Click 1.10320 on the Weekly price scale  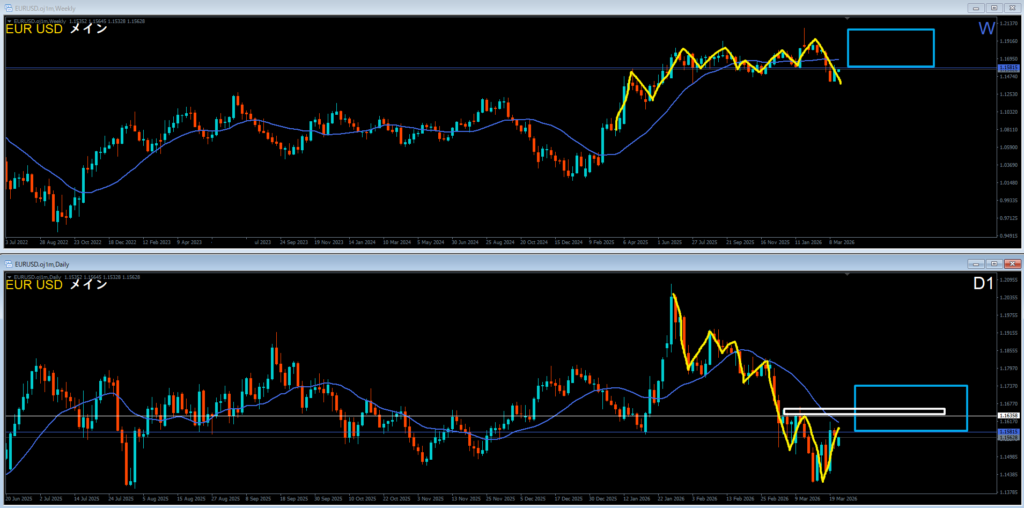pyautogui.click(x=1010, y=112)
